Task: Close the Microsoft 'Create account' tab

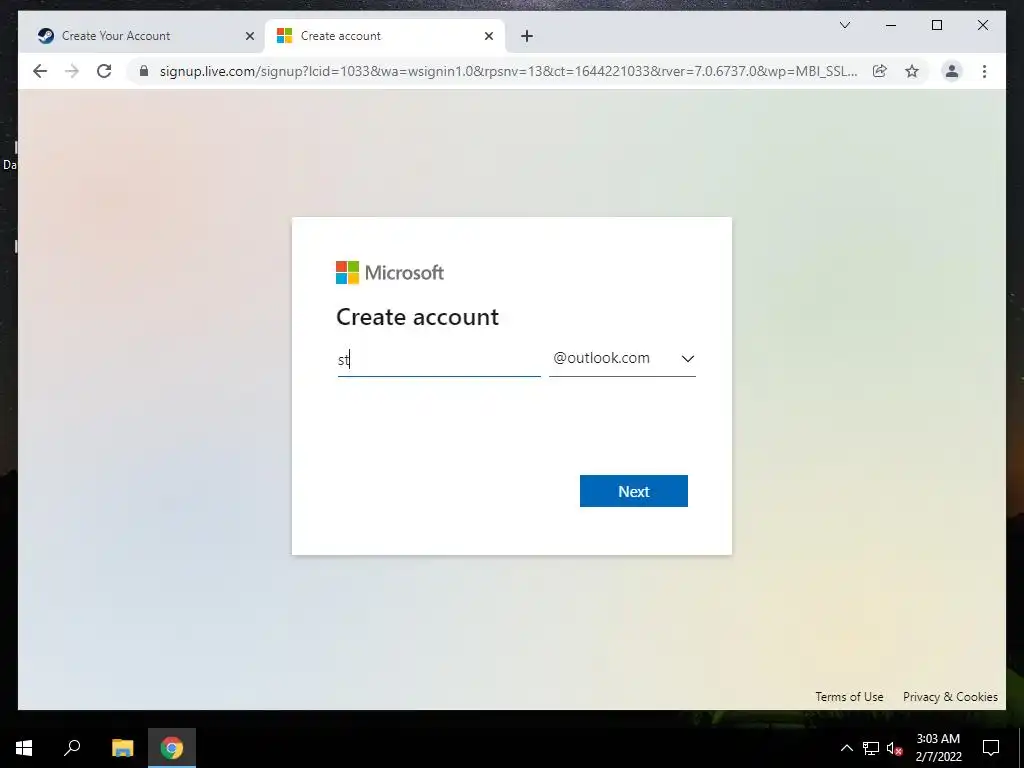Action: click(488, 36)
